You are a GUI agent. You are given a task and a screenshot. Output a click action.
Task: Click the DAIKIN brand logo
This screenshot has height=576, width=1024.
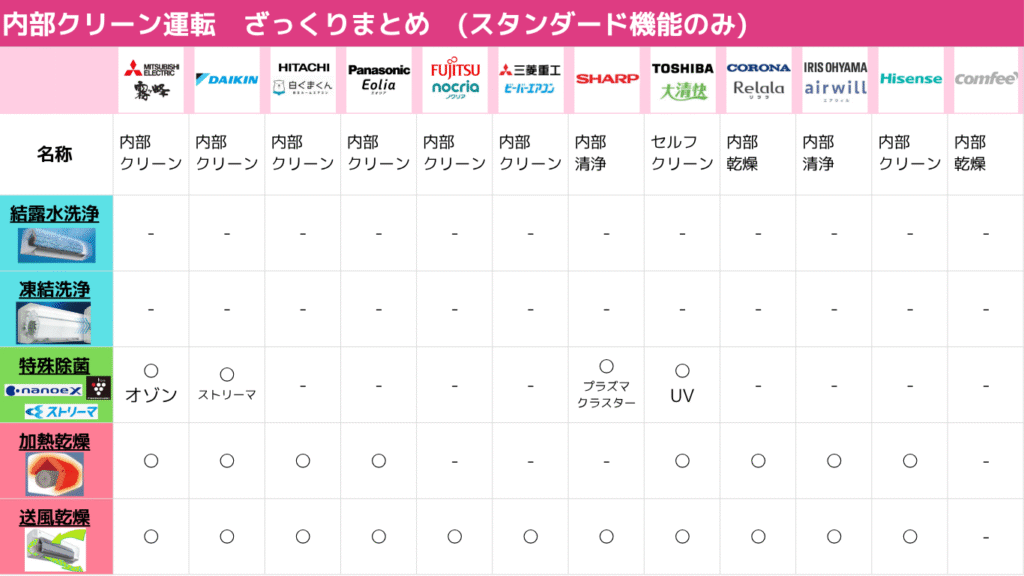click(227, 80)
